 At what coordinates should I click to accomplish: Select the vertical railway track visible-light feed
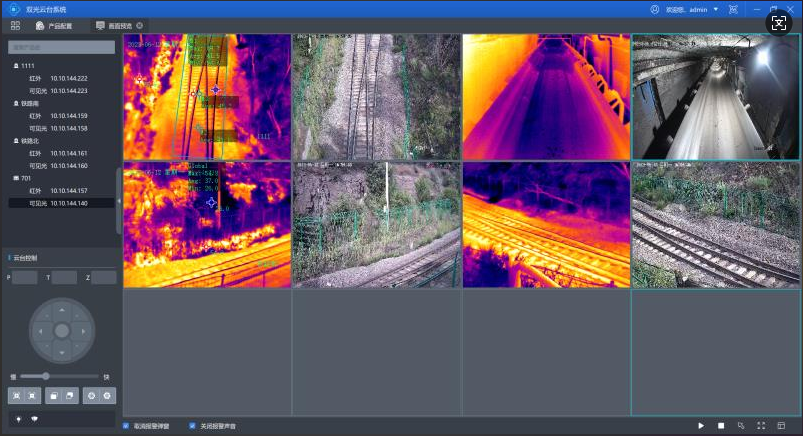click(376, 97)
